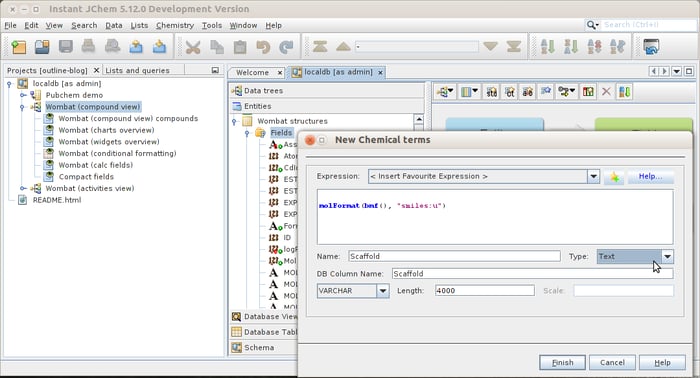Click the star structure icon in entity toolbar
Viewport: 700px width, 378px height.
(x=546, y=92)
